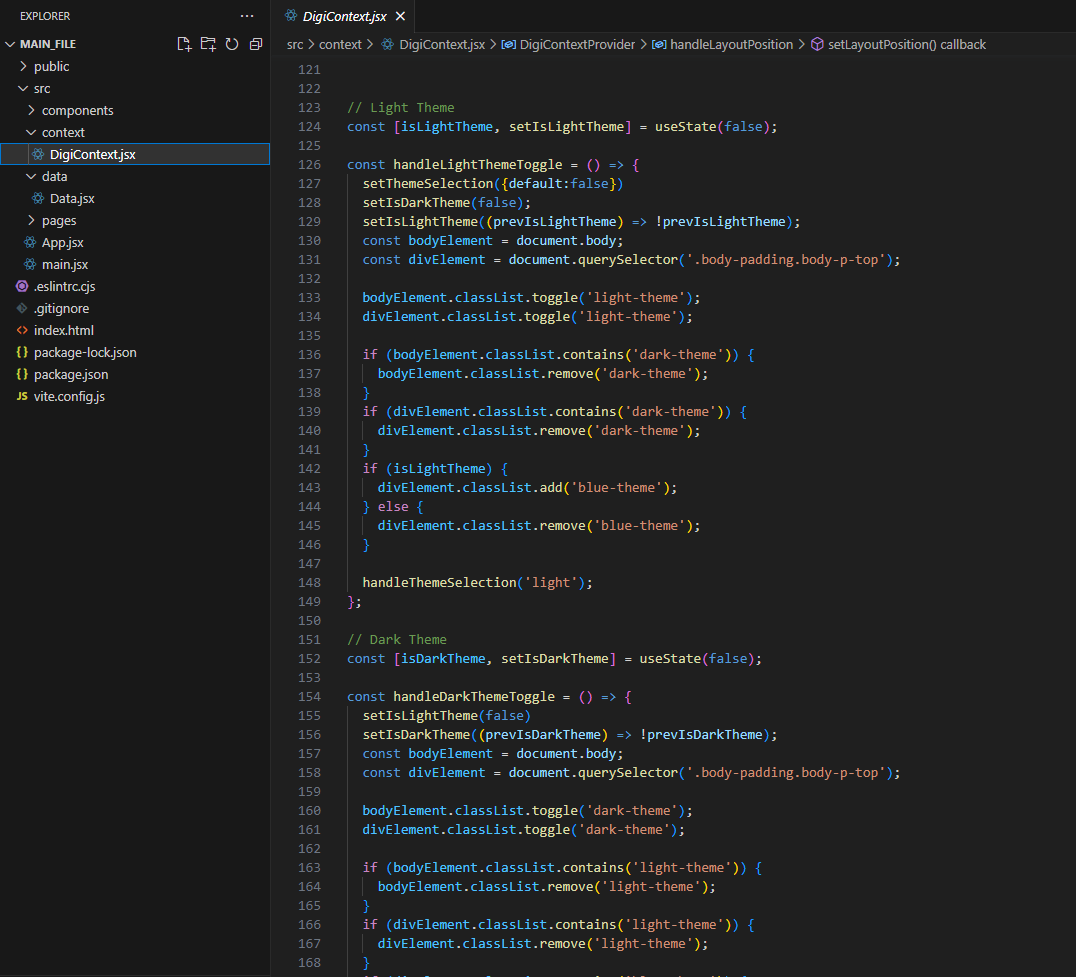Viewport: 1076px width, 977px height.
Task: Click handleLayoutPosition breadcrumb item
Action: [x=730, y=44]
